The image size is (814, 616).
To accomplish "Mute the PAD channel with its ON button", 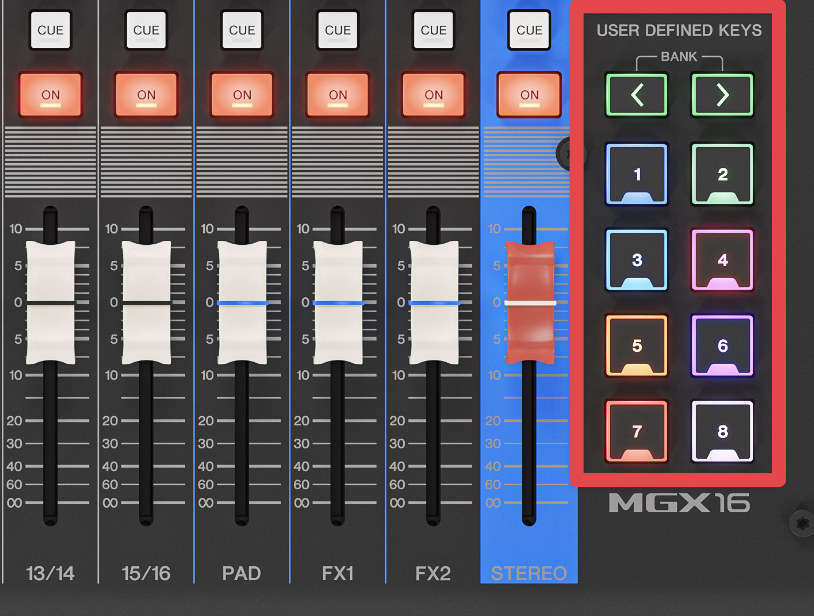I will point(242,95).
